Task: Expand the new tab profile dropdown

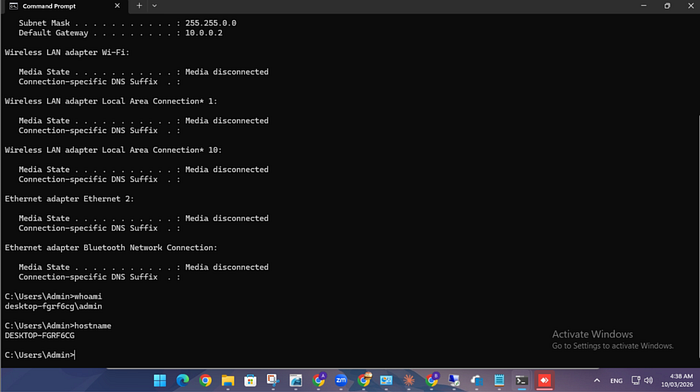Action: 154,6
